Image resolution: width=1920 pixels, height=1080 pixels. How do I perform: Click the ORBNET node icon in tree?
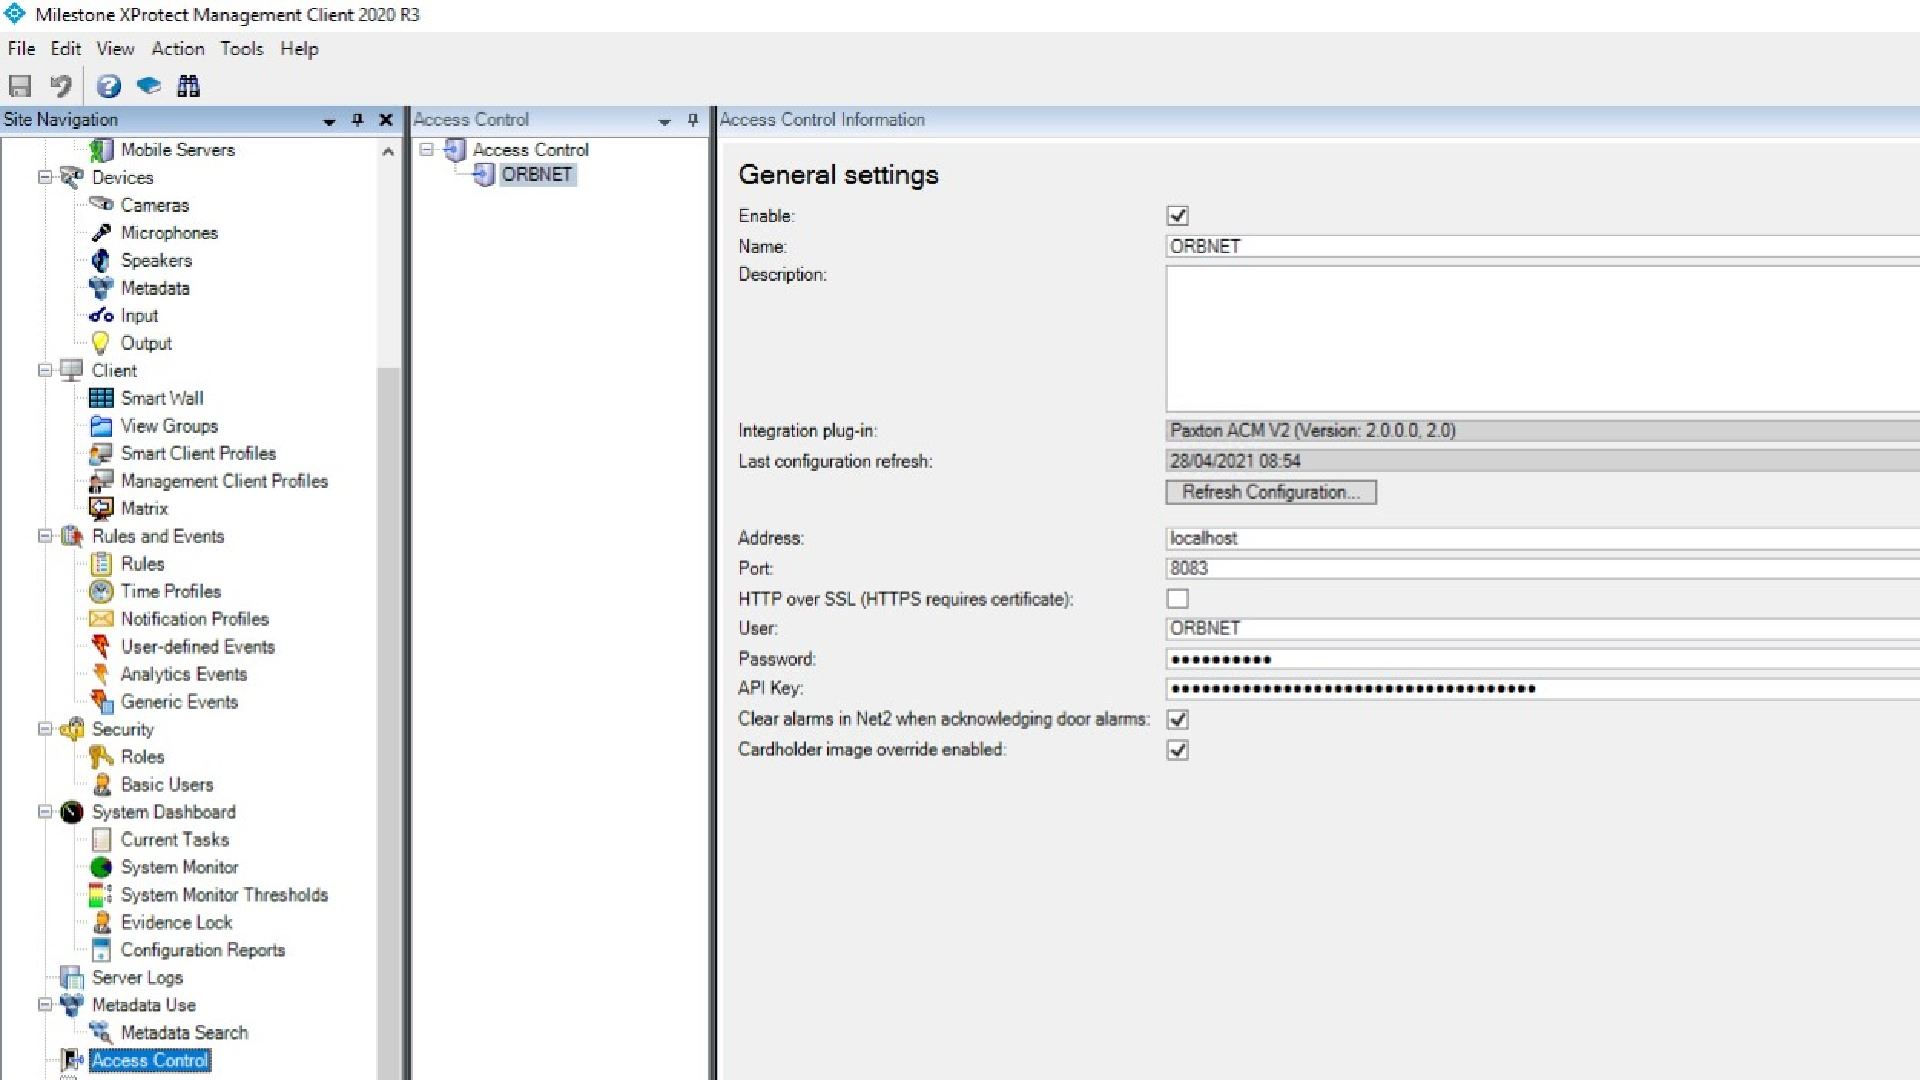484,175
